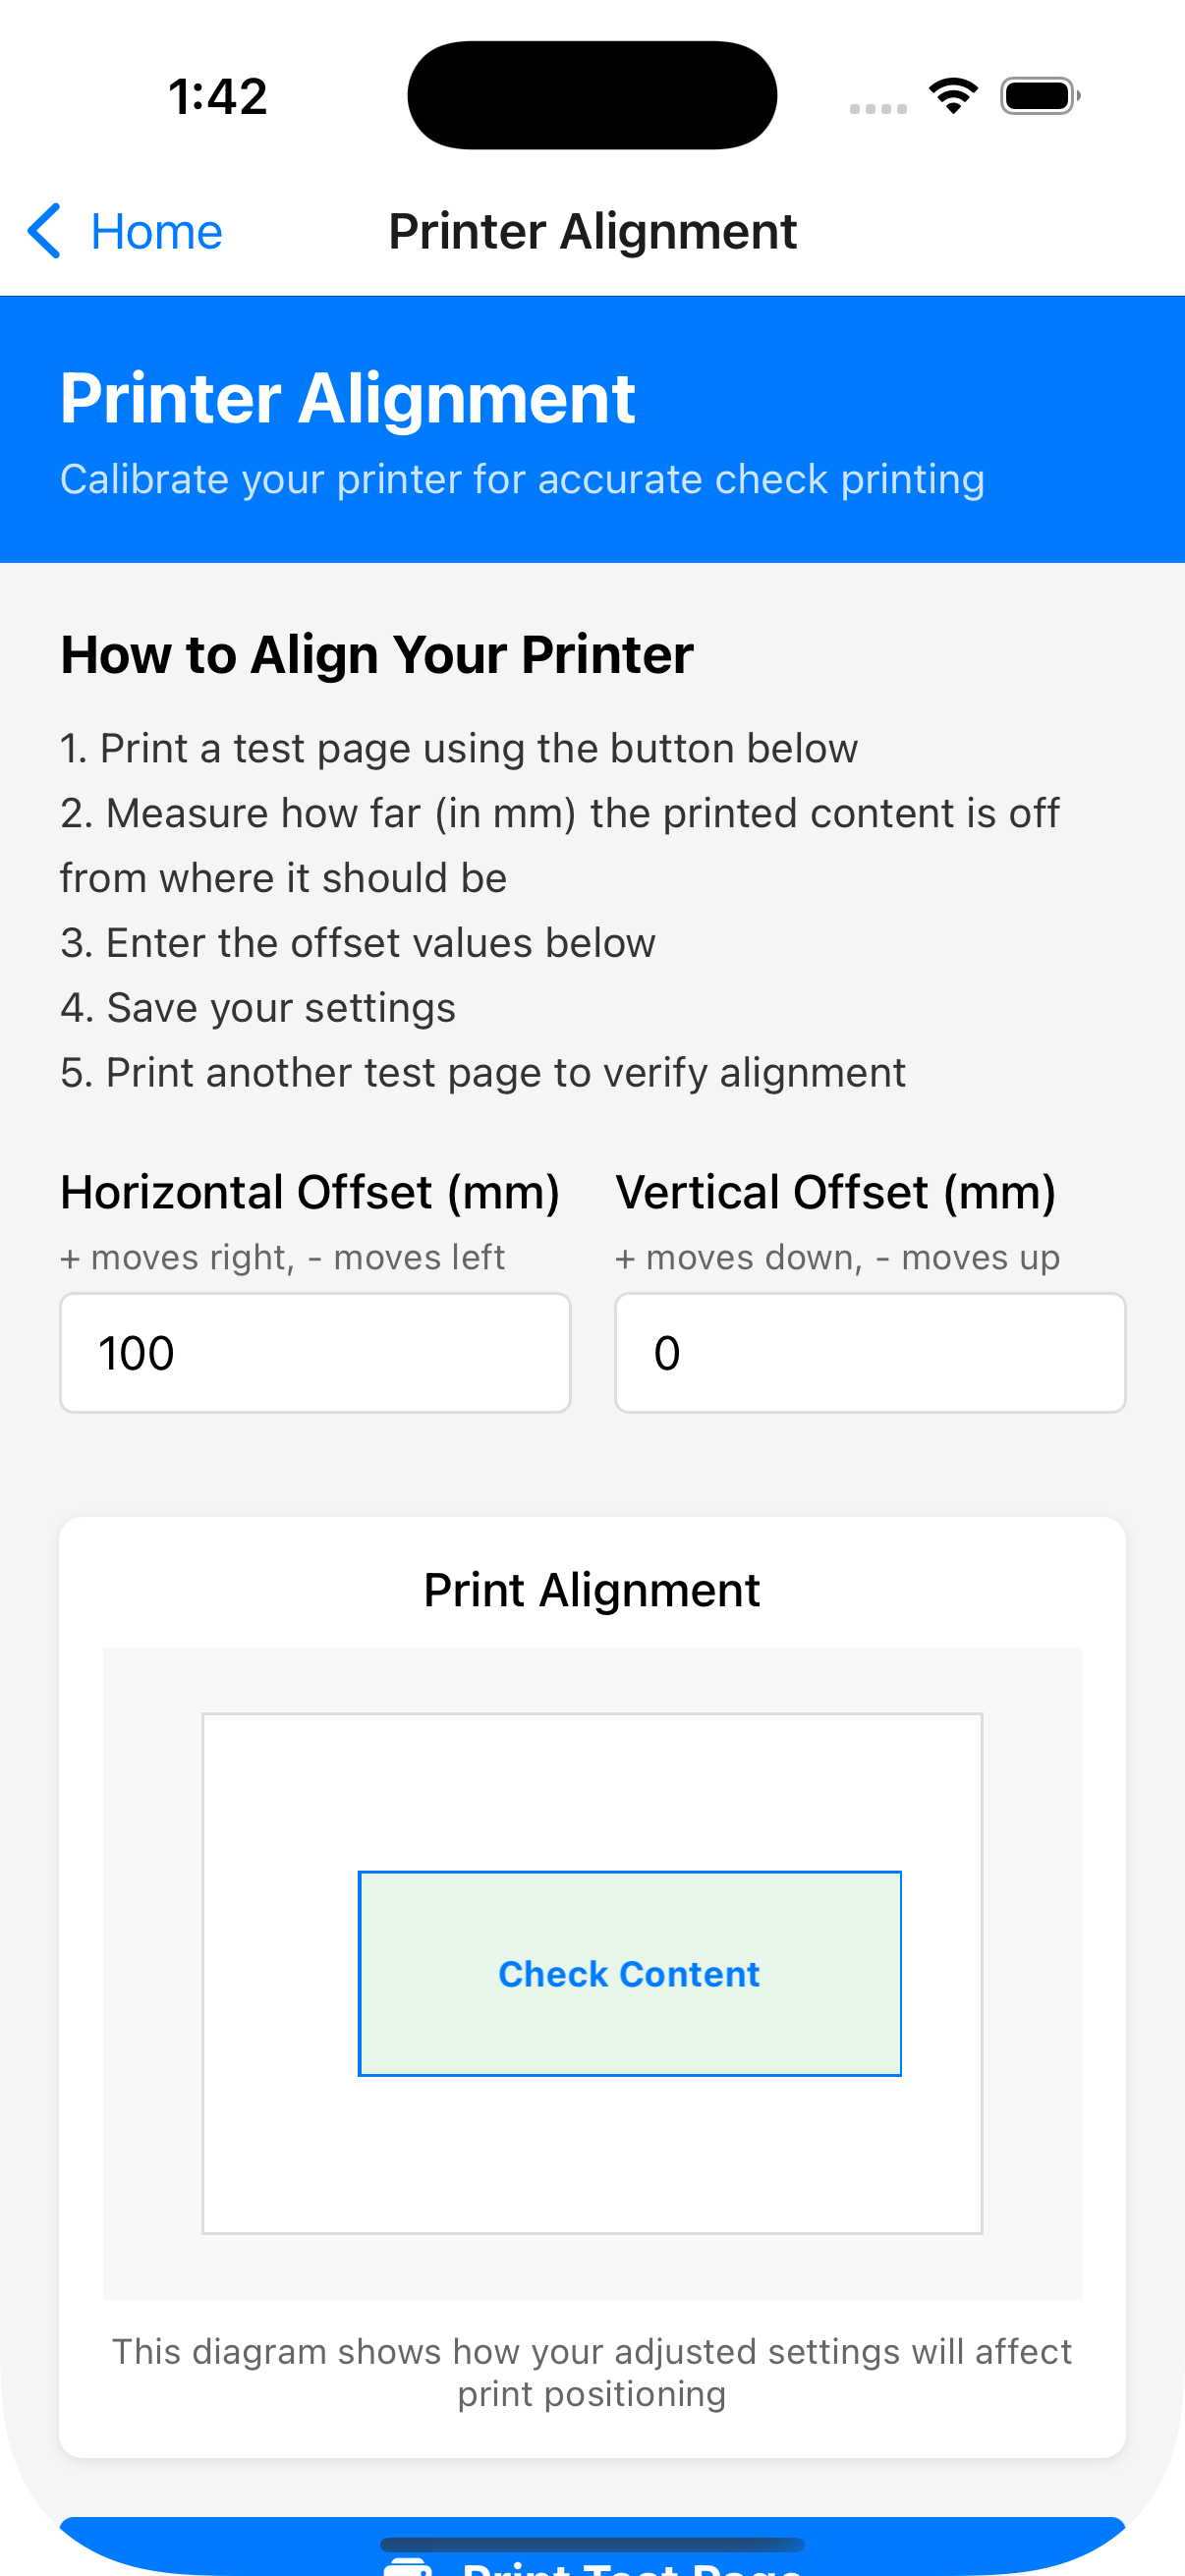Tap the How to Align Your Printer heading
1185x2576 pixels.
[x=376, y=655]
